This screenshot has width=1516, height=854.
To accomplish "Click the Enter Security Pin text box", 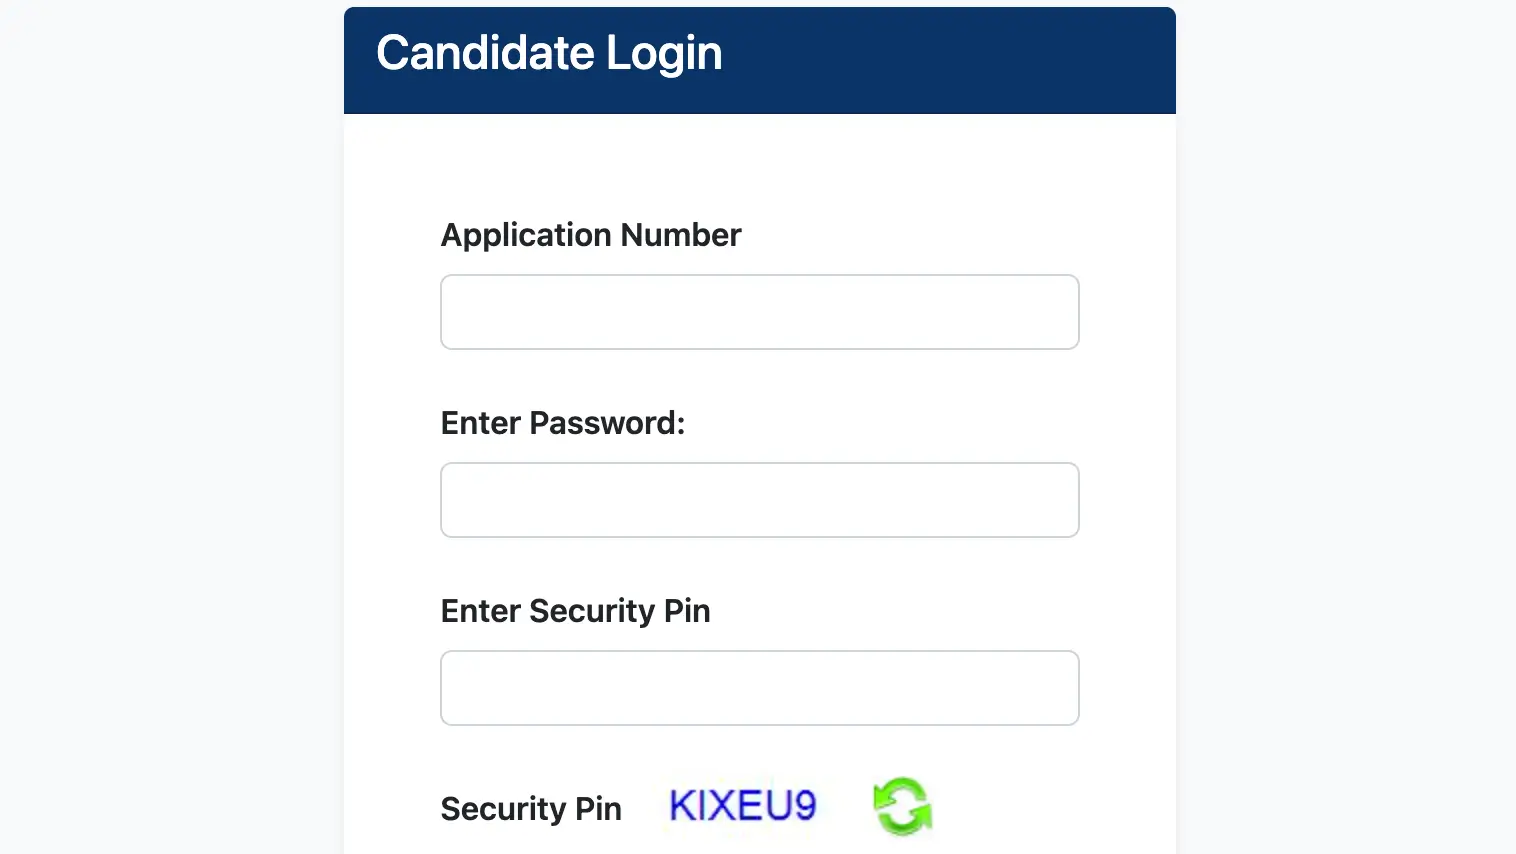I will [759, 687].
